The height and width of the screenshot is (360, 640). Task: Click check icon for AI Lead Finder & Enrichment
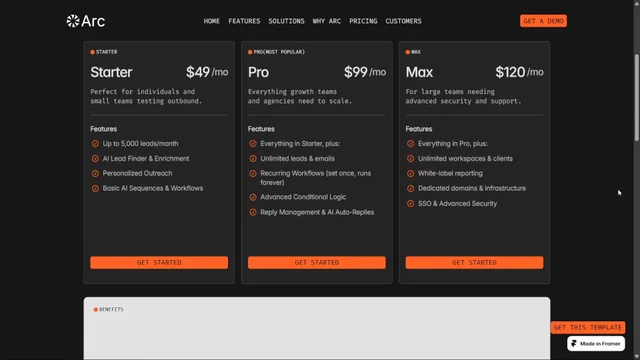tap(95, 158)
